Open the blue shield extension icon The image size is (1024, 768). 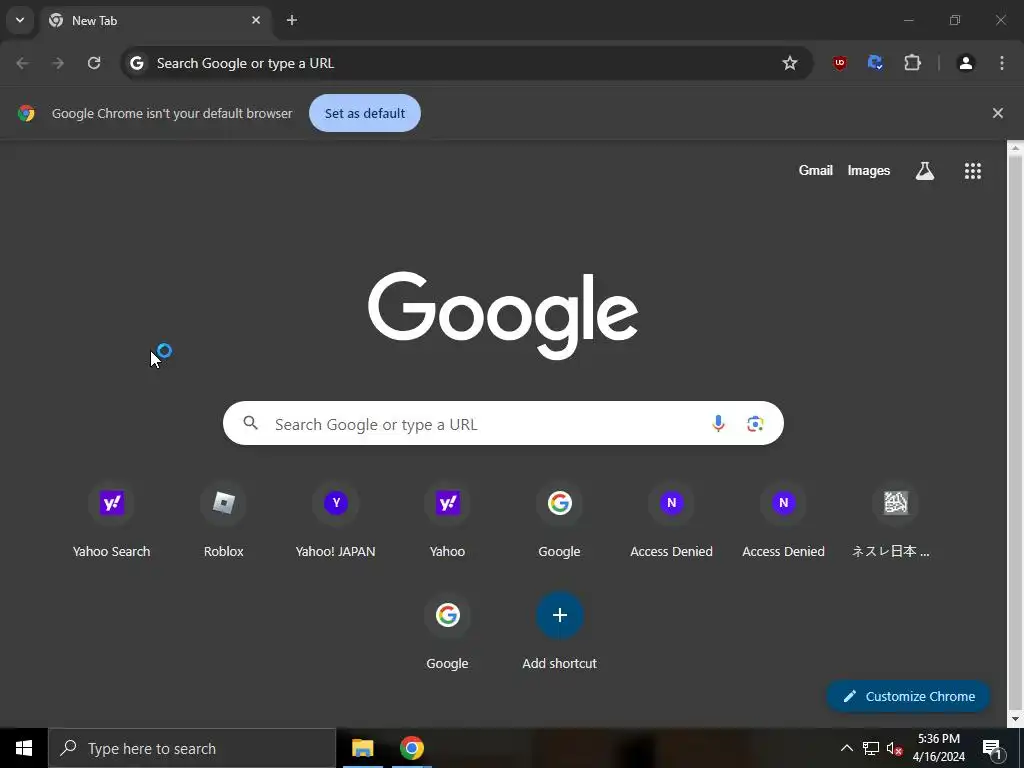pos(875,63)
